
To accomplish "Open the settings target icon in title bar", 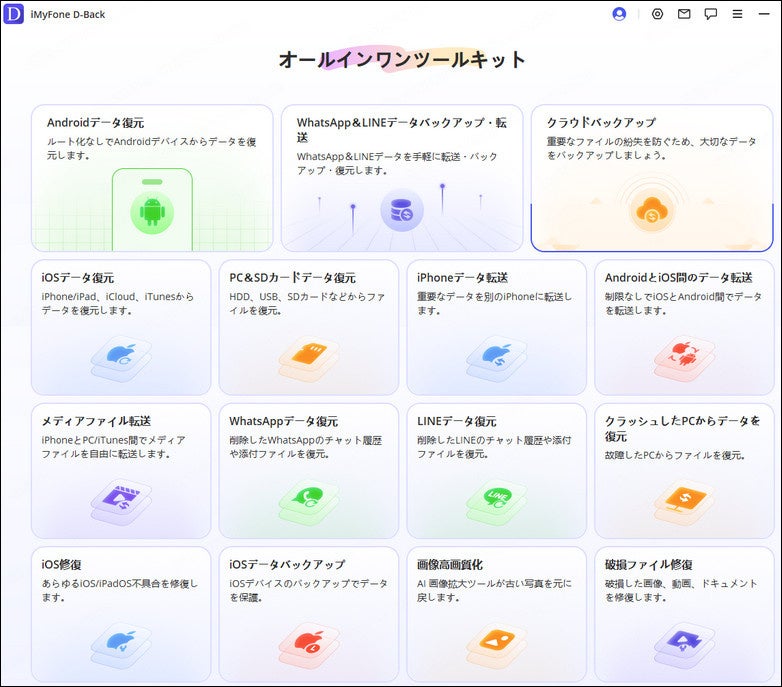I will tap(657, 14).
